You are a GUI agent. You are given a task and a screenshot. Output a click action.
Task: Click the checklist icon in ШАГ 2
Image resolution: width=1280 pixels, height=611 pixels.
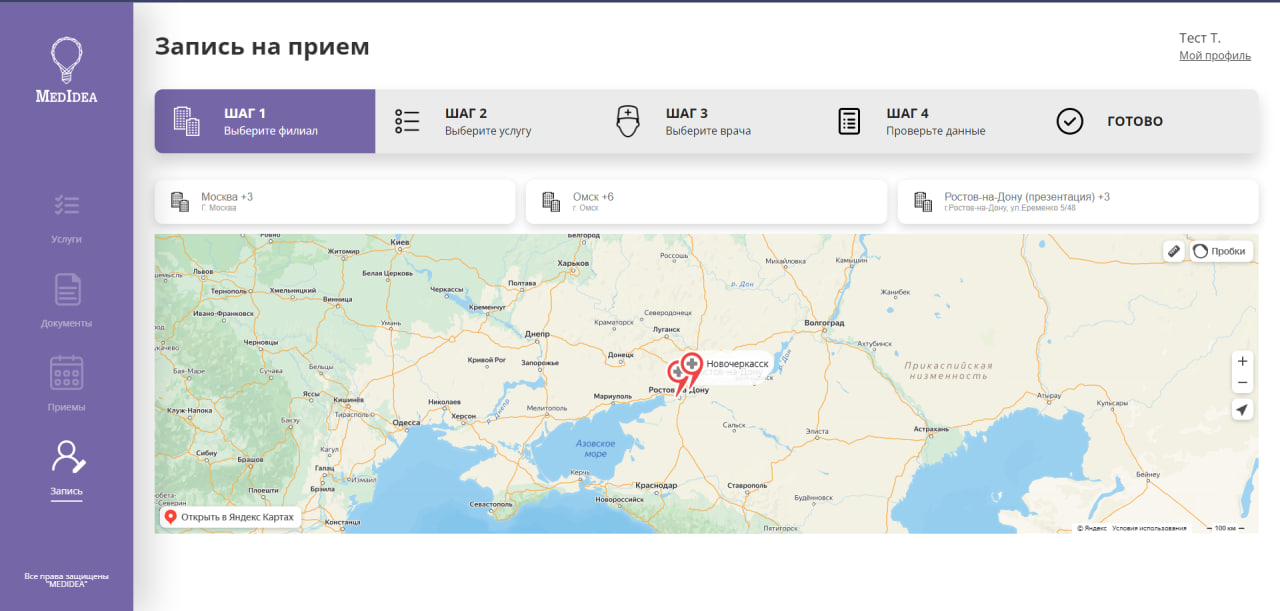tap(407, 121)
